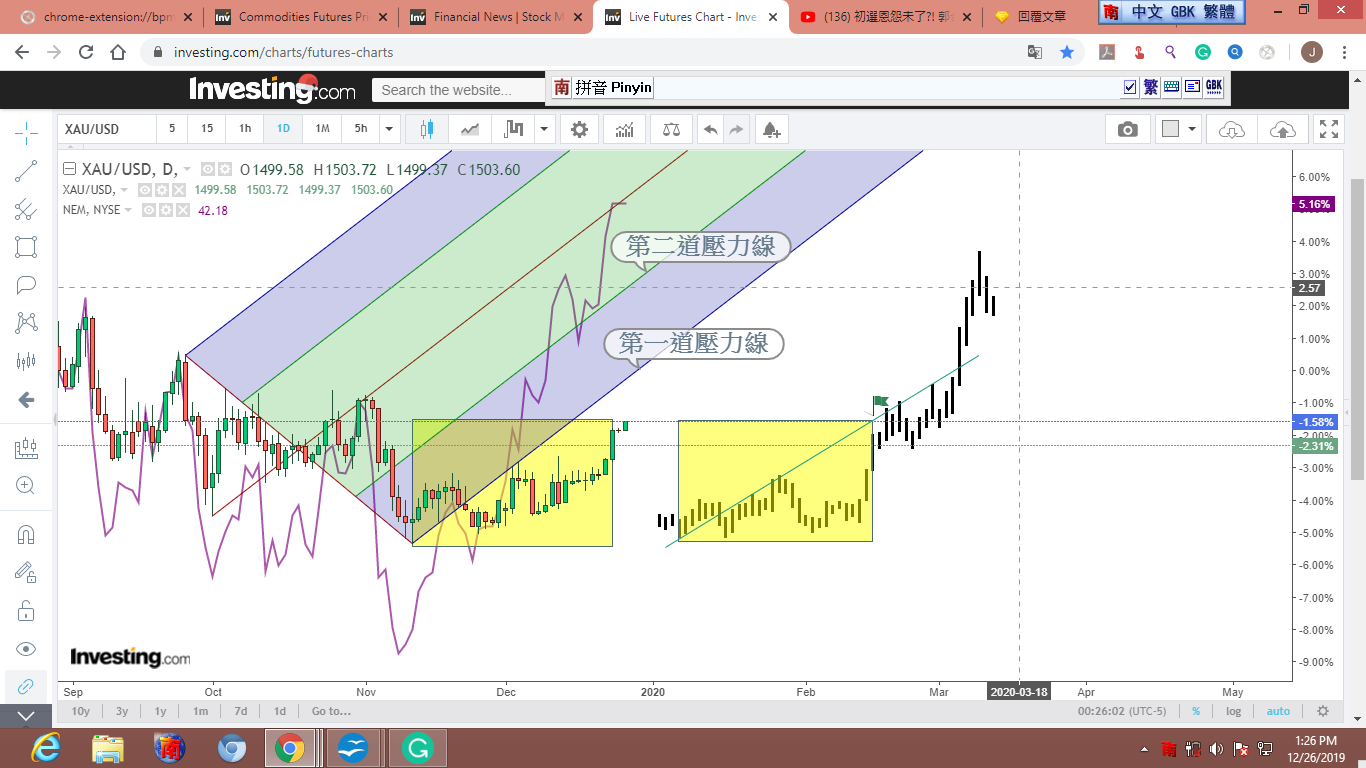Select the callout text annotation tool

[x=26, y=285]
